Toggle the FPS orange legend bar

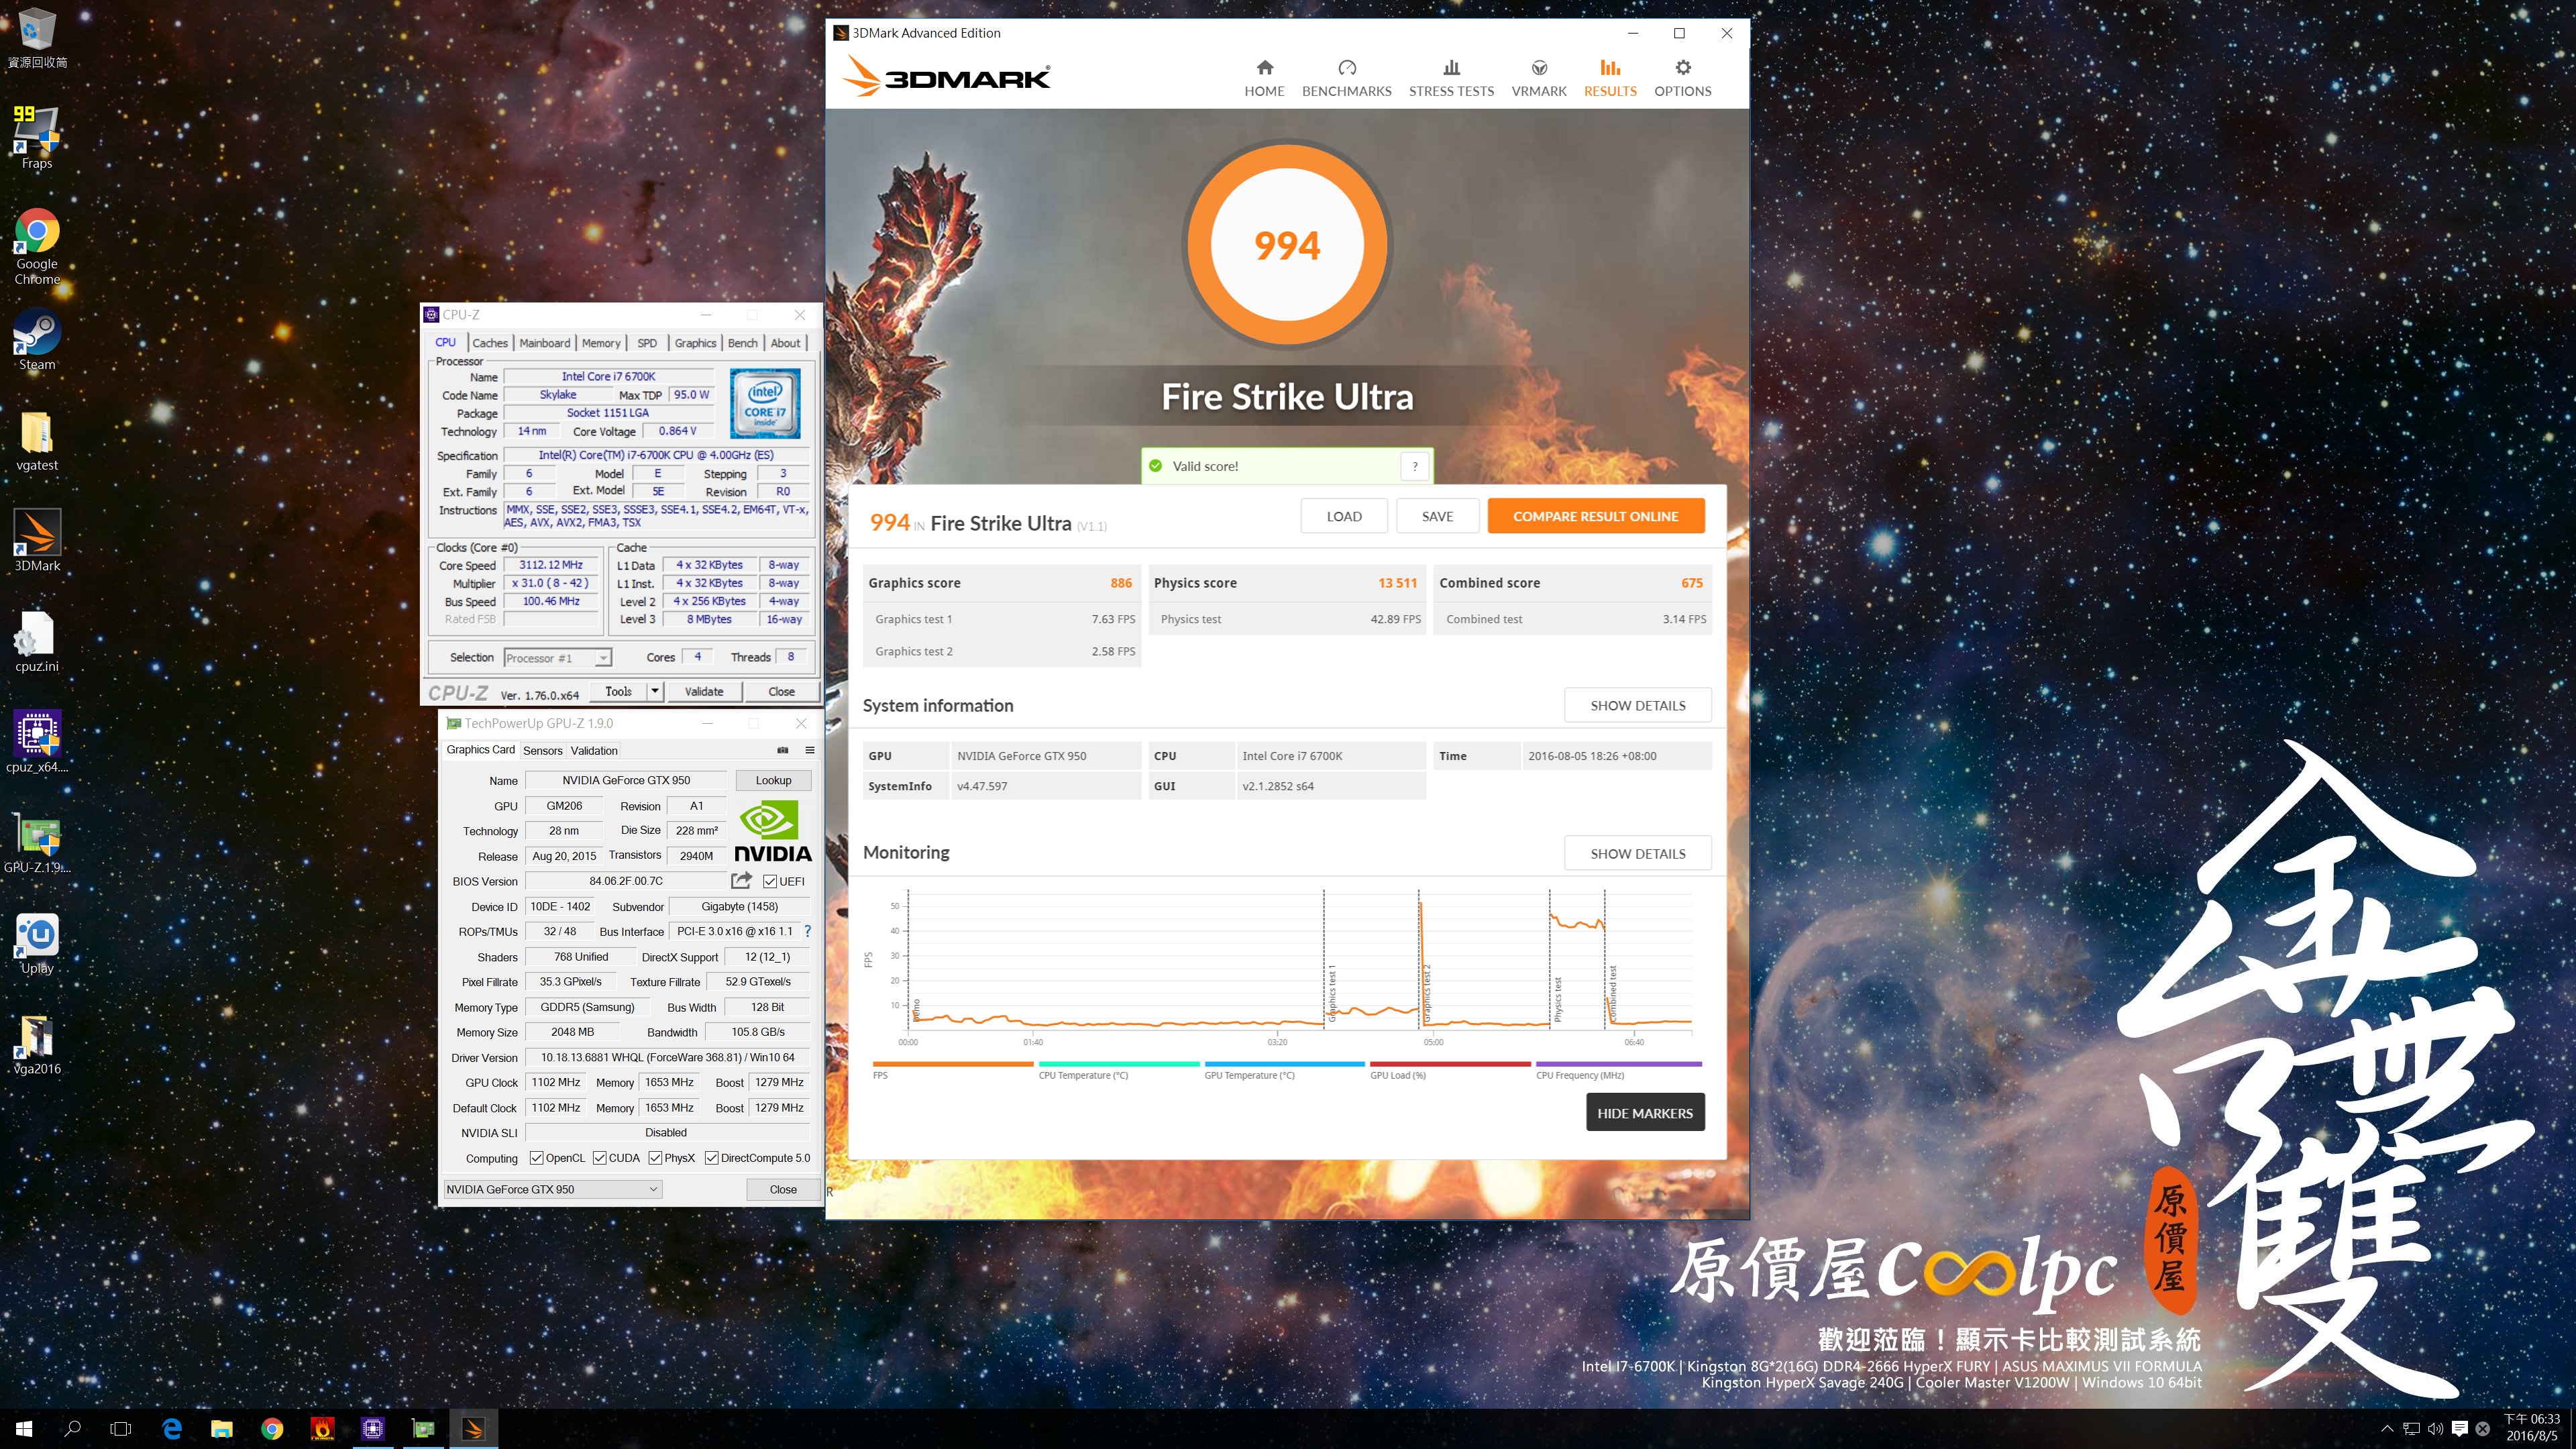click(x=952, y=1064)
